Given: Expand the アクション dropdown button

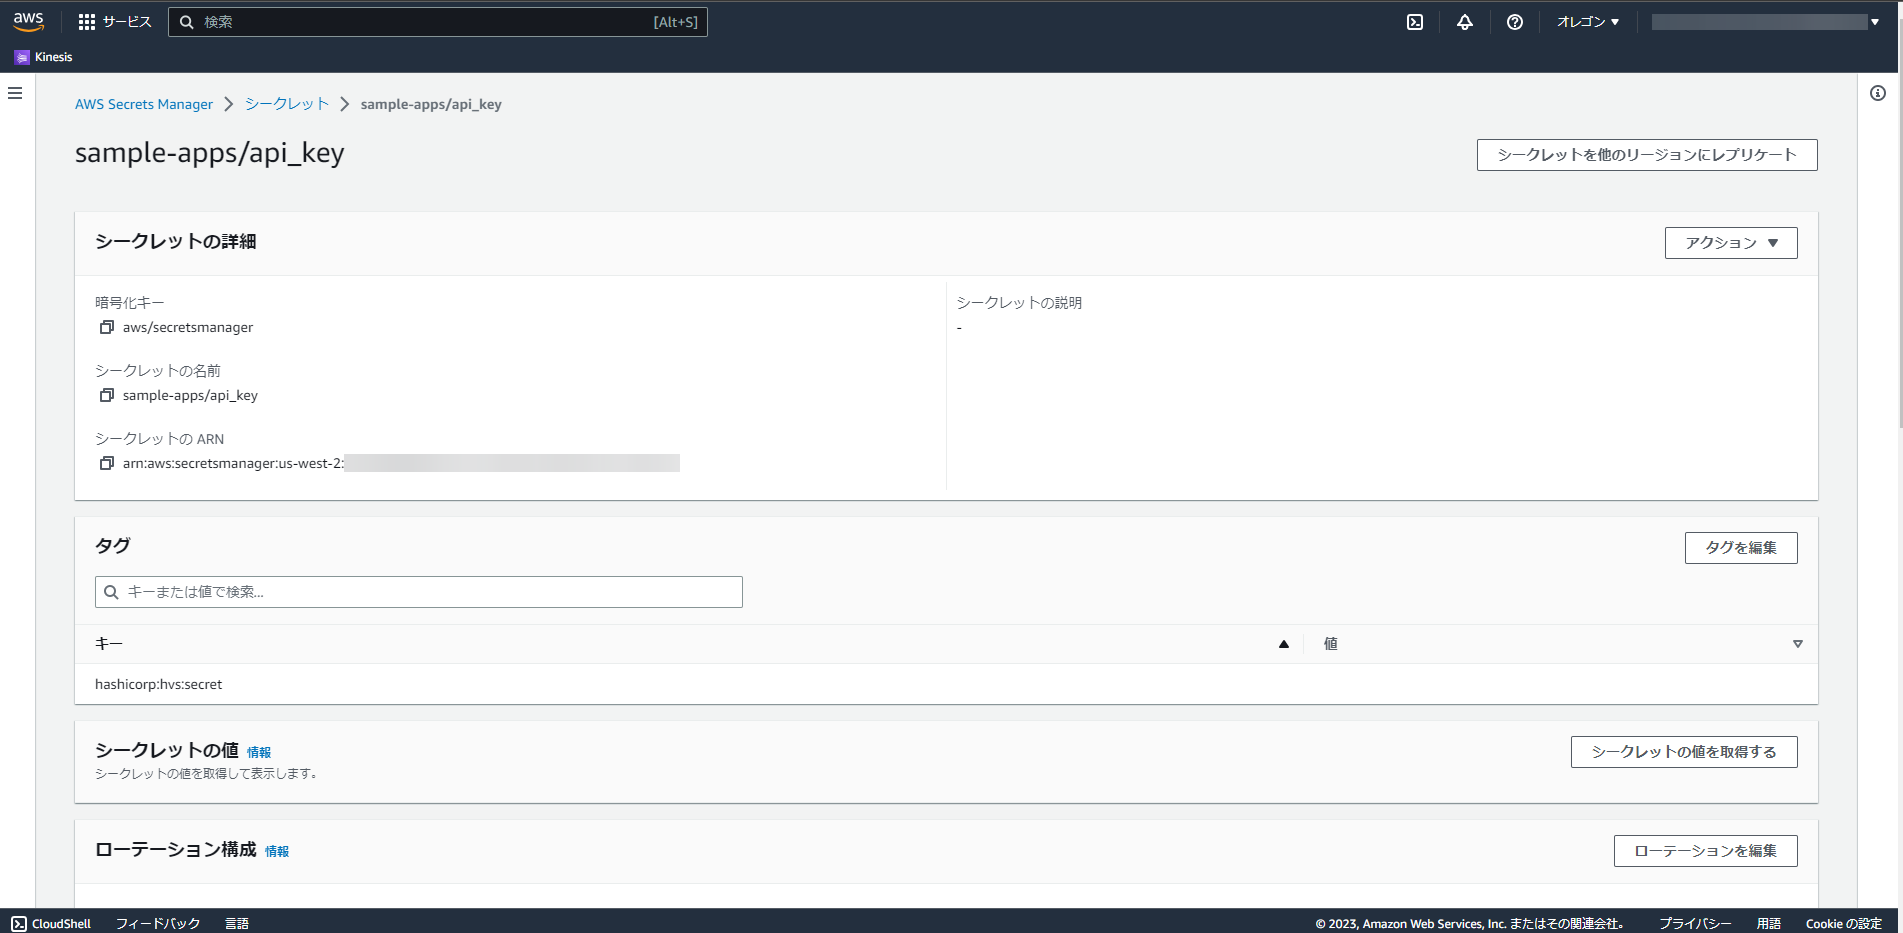Looking at the screenshot, I should 1731,243.
